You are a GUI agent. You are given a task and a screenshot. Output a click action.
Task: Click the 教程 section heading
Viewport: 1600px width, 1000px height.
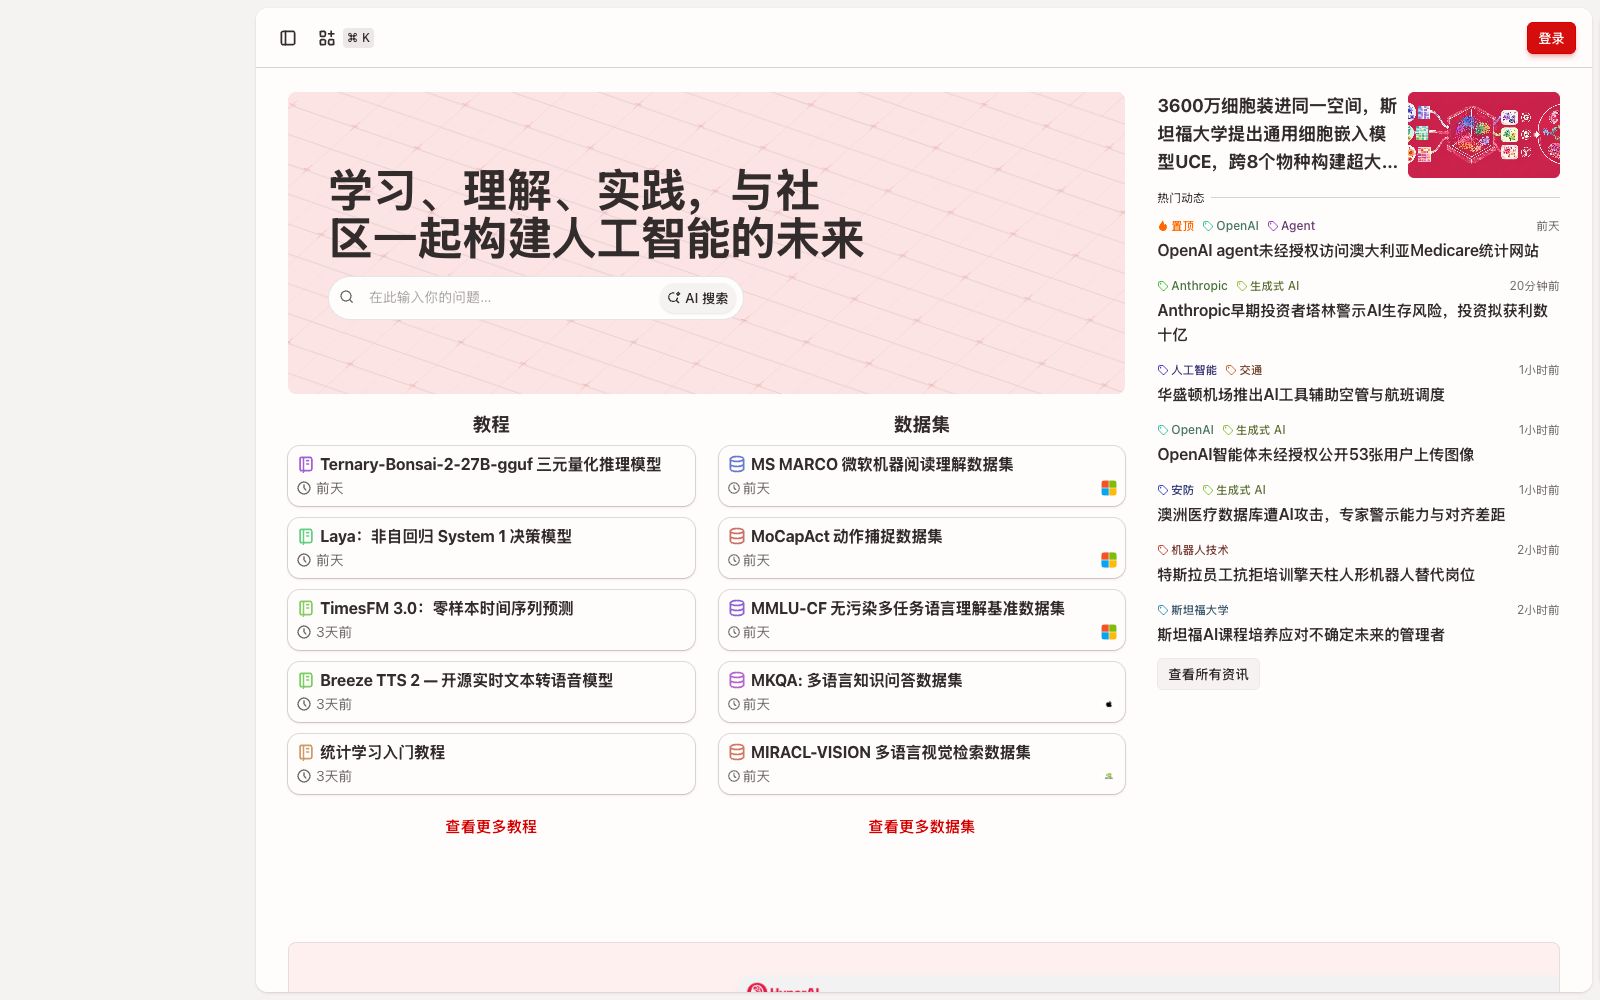(491, 424)
